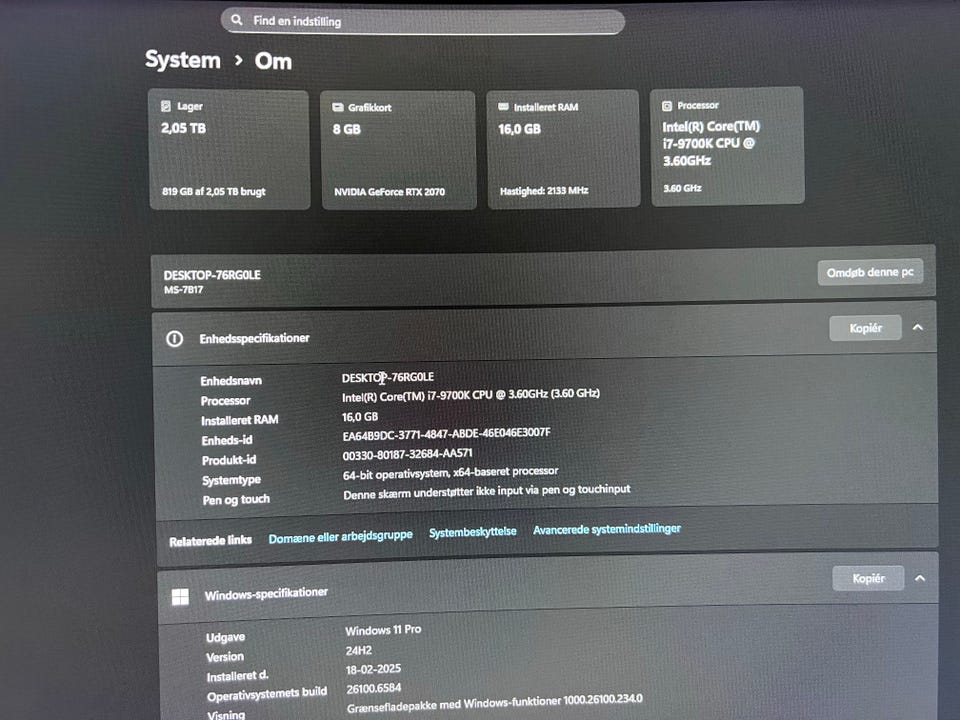Screen dimensions: 960x720
Task: Click the Udgave label
Action: [x=225, y=637]
